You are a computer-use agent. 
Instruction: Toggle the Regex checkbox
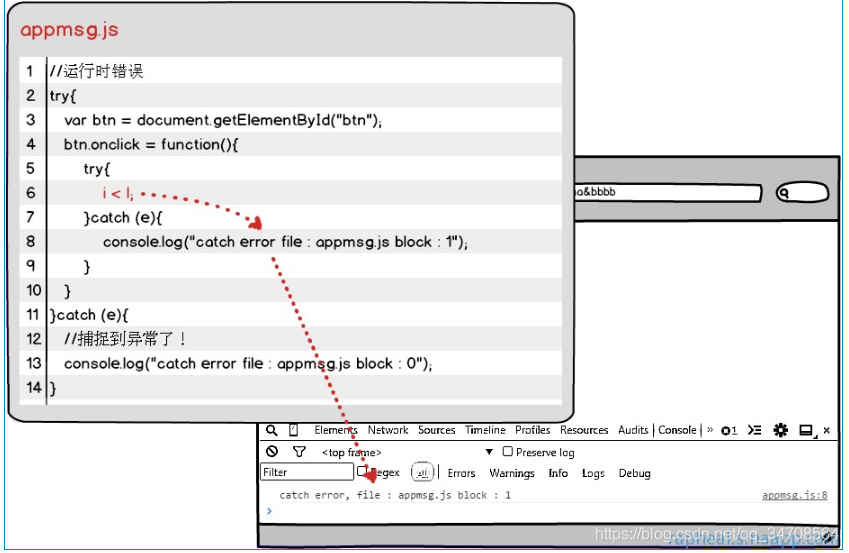pos(362,472)
